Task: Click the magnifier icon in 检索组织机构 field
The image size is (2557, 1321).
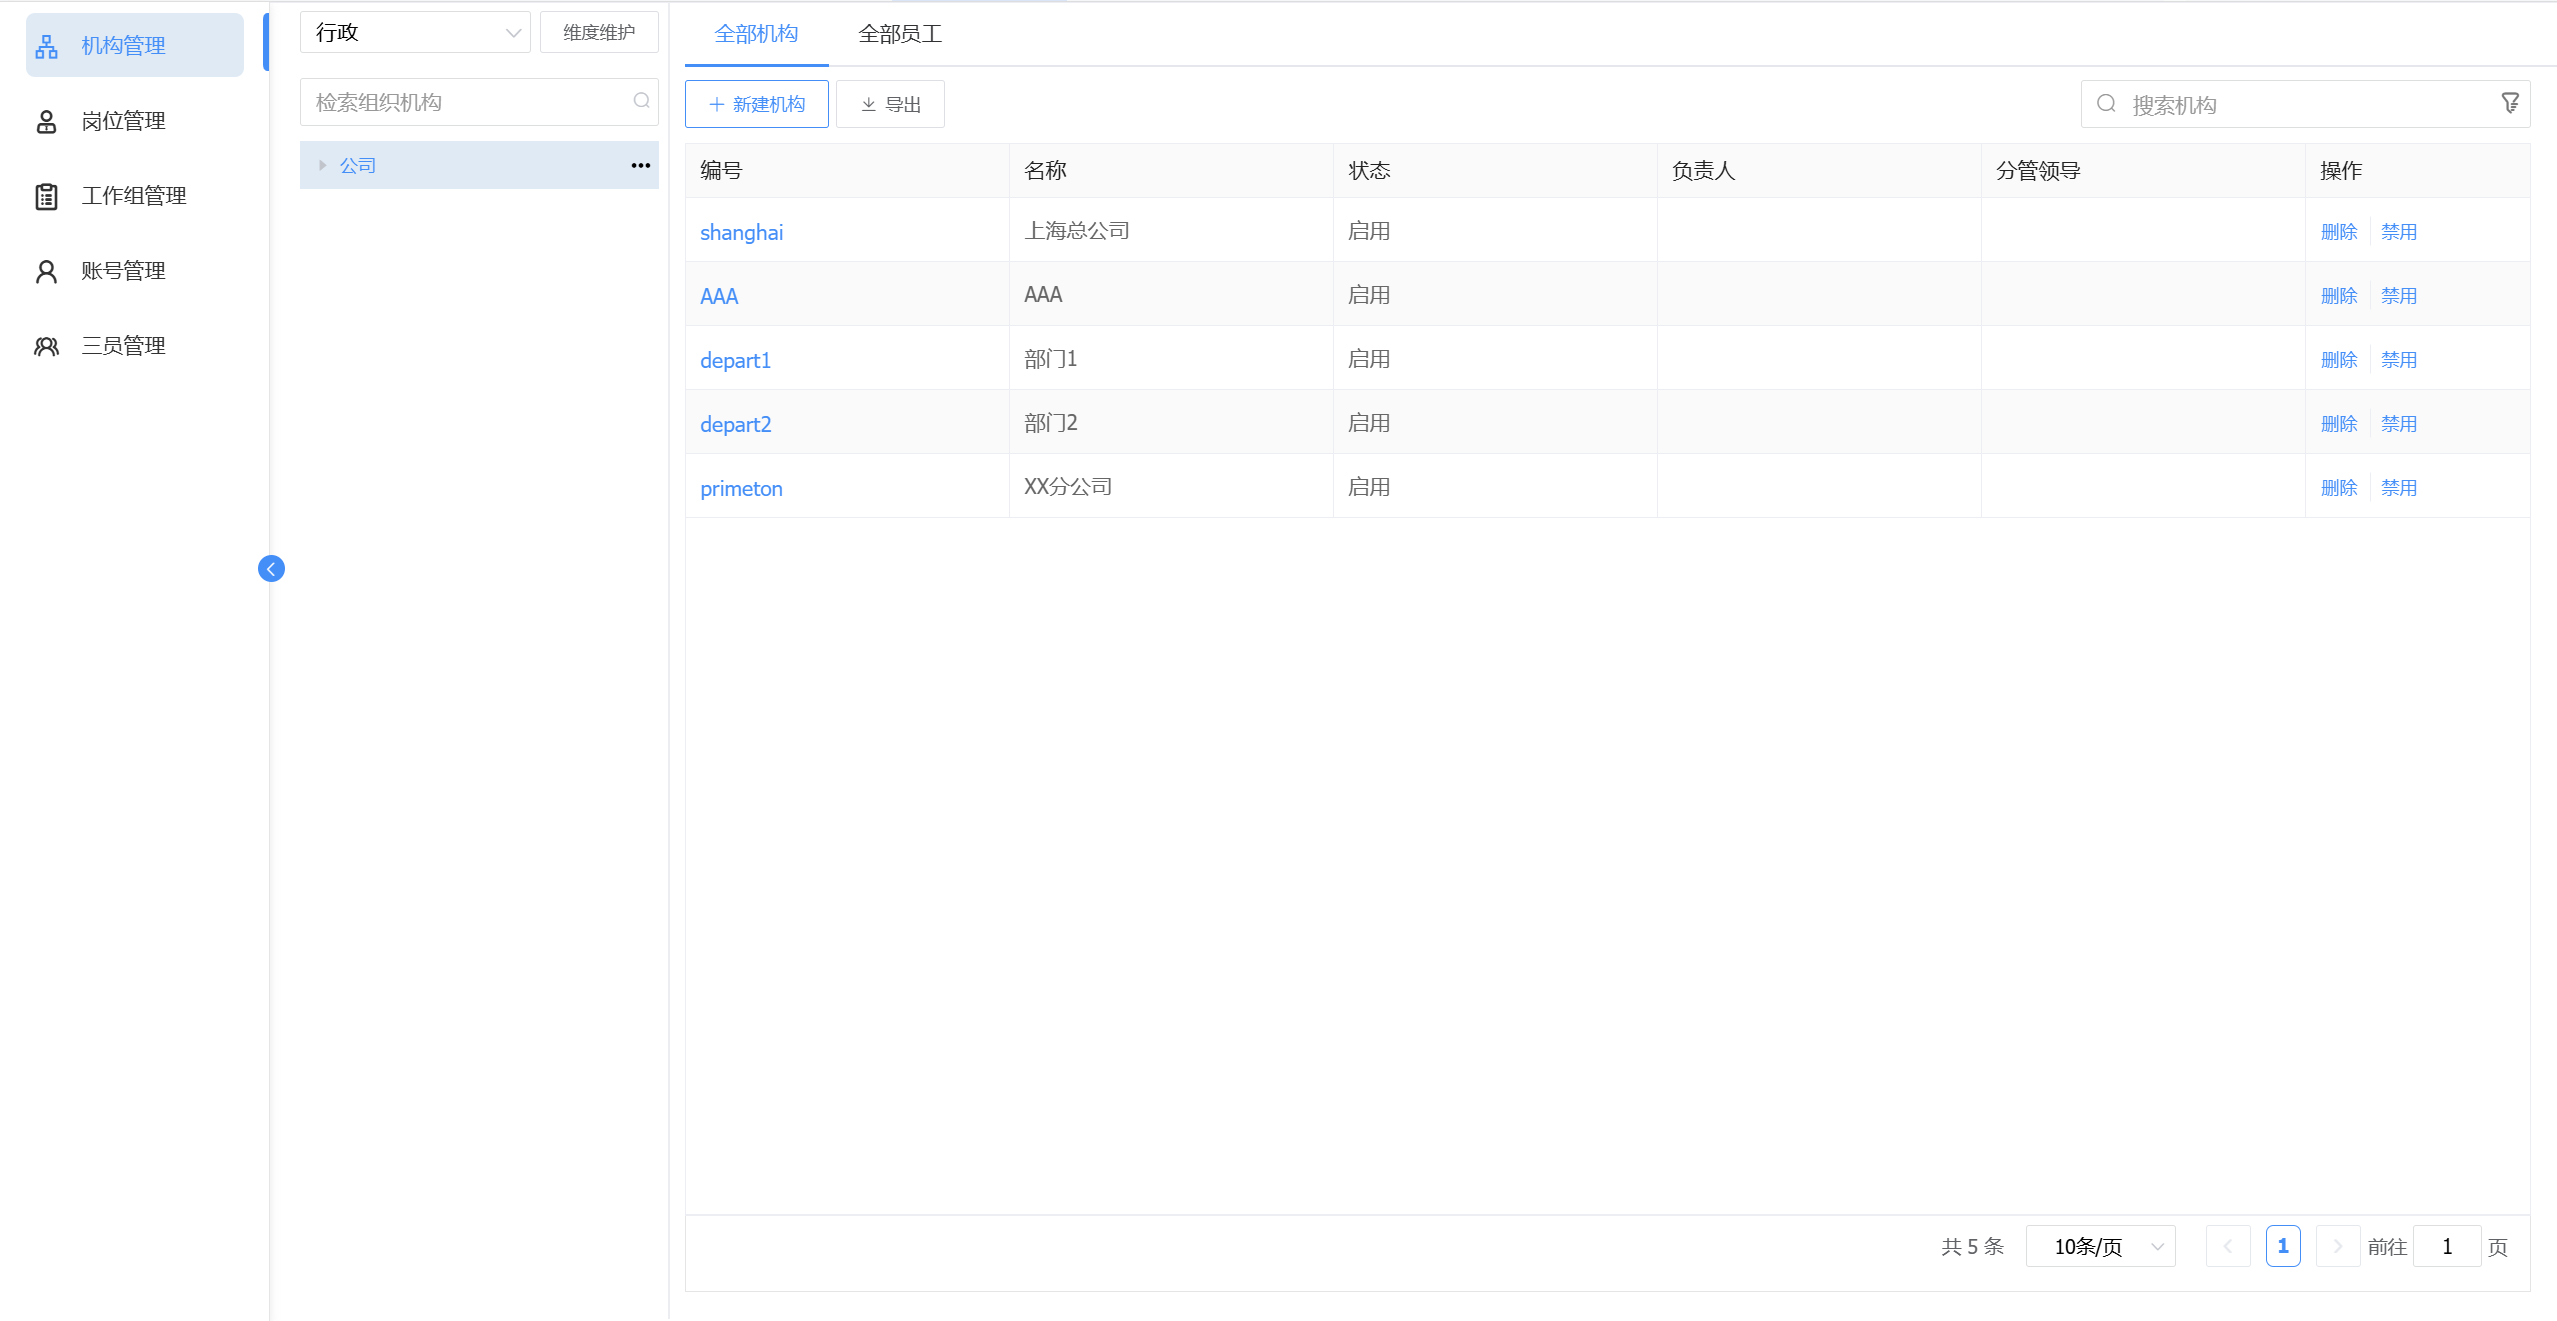Action: click(641, 101)
